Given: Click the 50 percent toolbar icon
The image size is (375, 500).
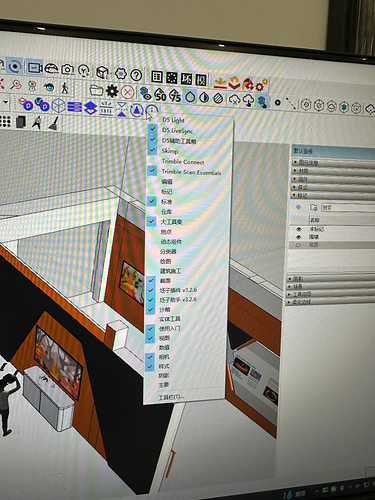Looking at the screenshot, I should coord(160,96).
